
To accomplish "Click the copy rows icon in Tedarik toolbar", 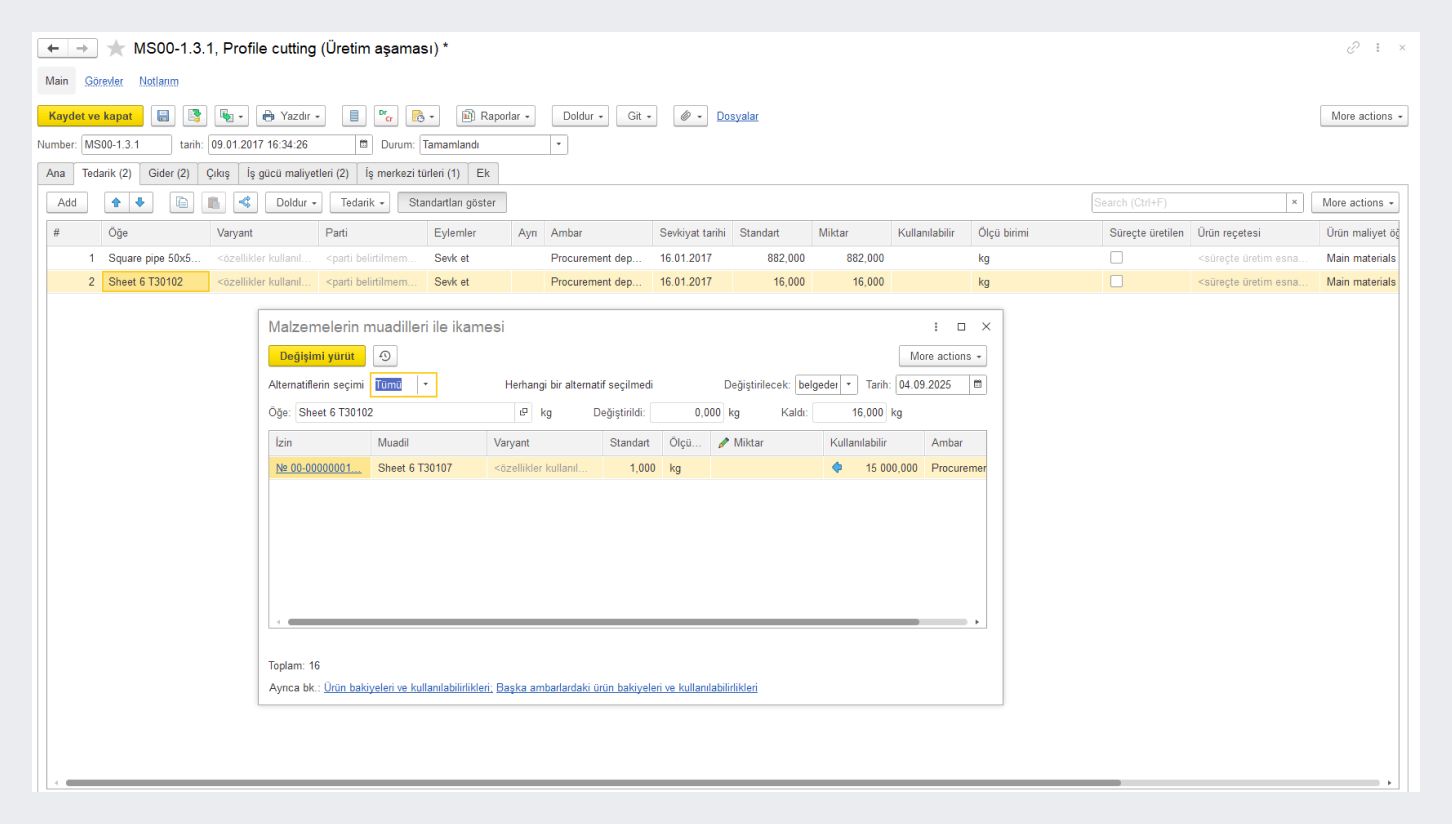I will click(x=184, y=203).
